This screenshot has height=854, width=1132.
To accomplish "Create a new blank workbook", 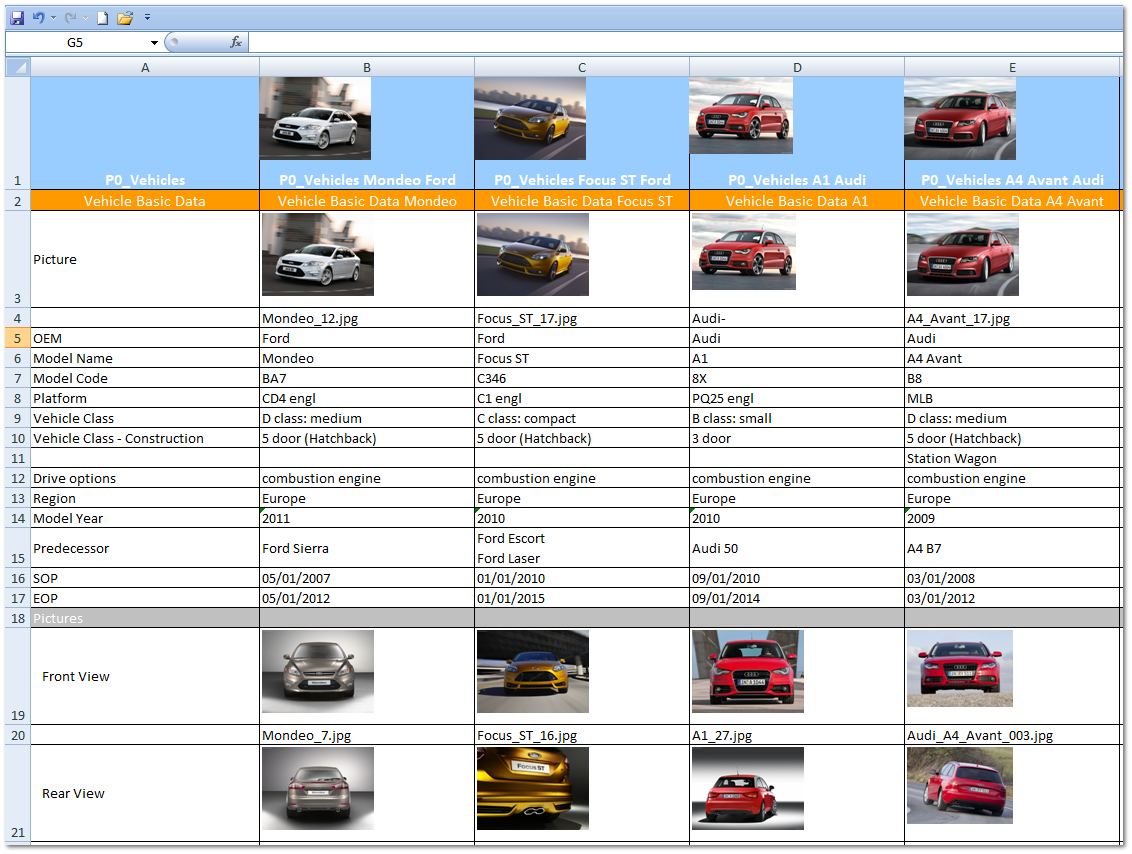I will 103,18.
